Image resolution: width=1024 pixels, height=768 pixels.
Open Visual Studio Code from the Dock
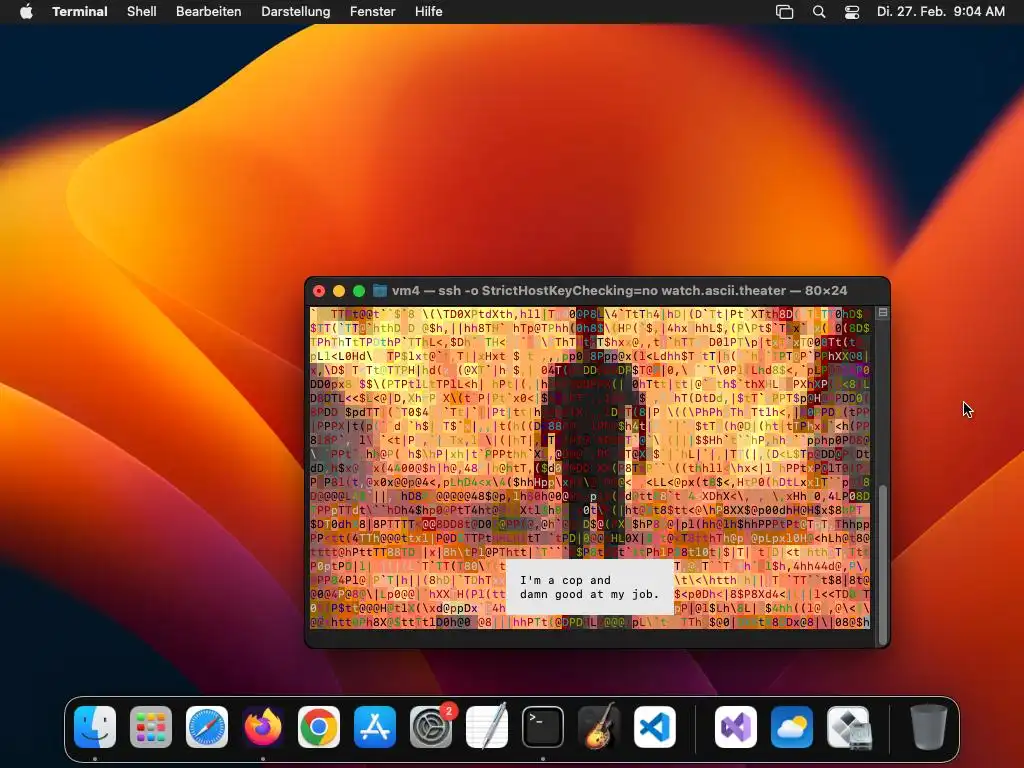(x=654, y=727)
